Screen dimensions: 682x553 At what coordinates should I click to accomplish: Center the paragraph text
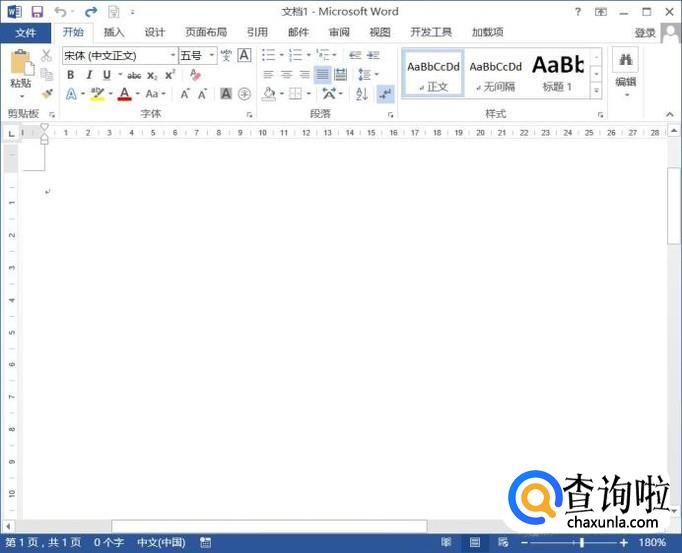[x=286, y=74]
